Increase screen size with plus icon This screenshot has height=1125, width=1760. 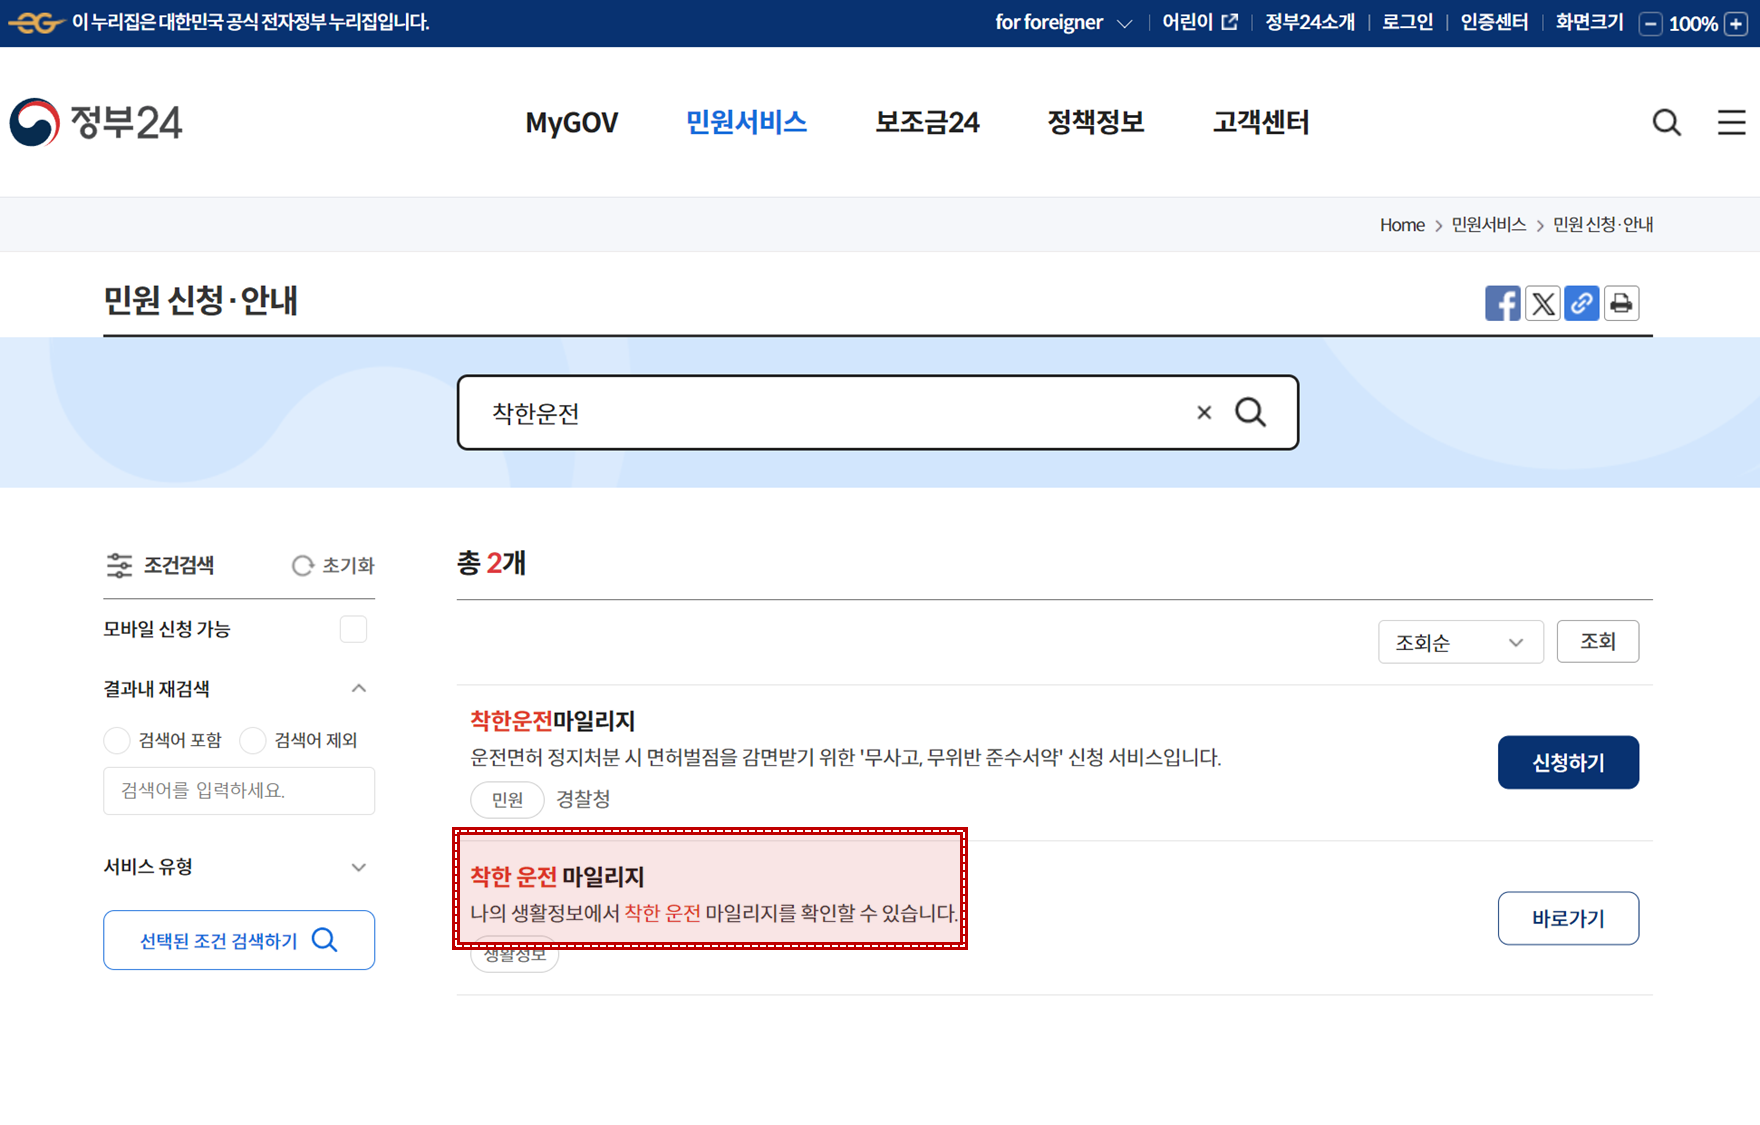[x=1736, y=24]
